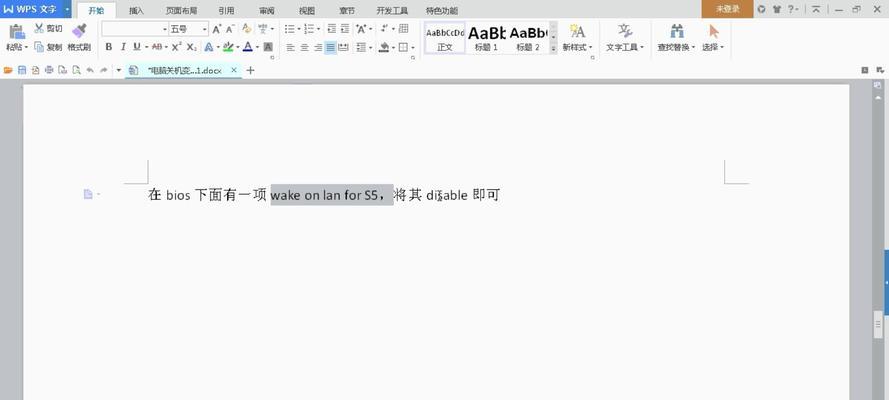Increase font size with grow font icon
This screenshot has width=889, height=400.
click(217, 29)
